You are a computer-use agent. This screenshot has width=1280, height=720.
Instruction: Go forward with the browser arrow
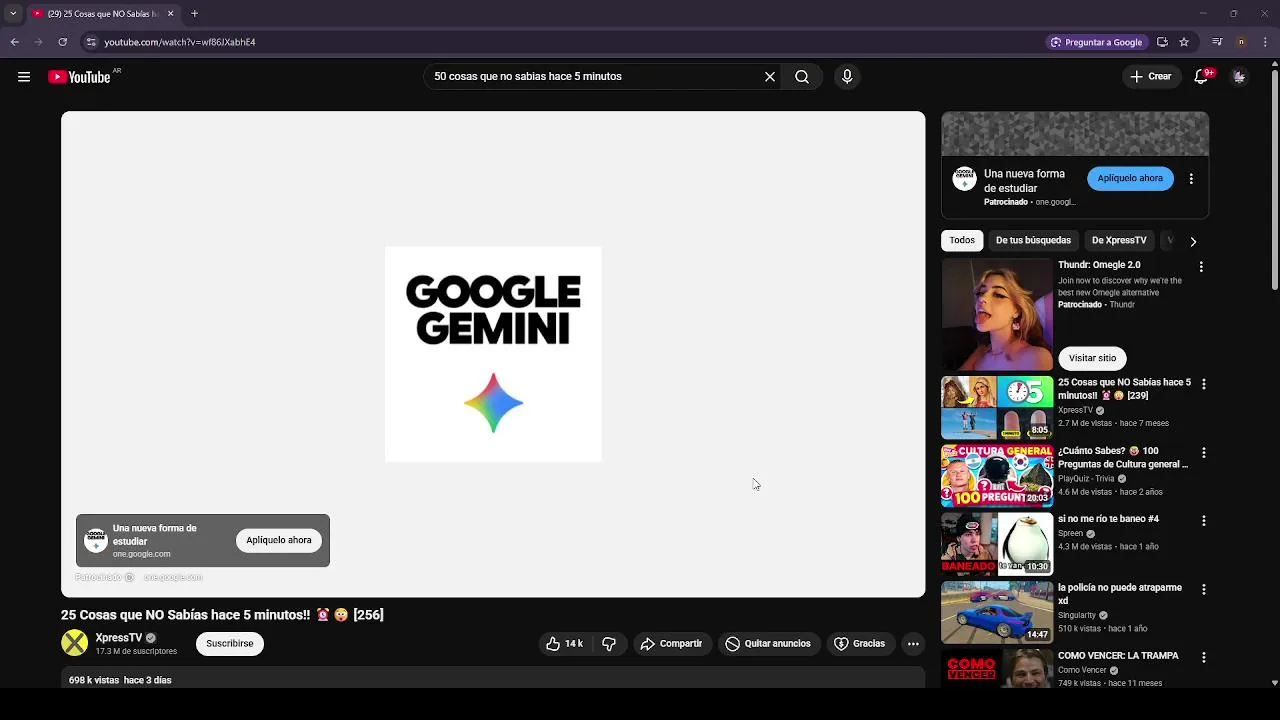pos(38,42)
